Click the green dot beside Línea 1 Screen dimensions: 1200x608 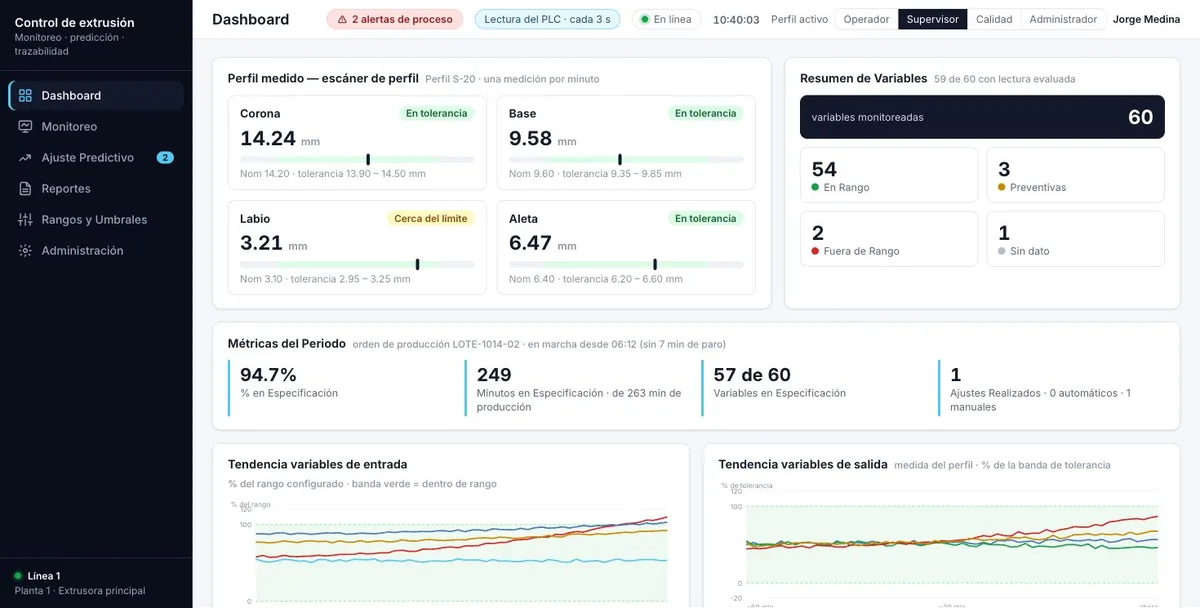pos(18,576)
